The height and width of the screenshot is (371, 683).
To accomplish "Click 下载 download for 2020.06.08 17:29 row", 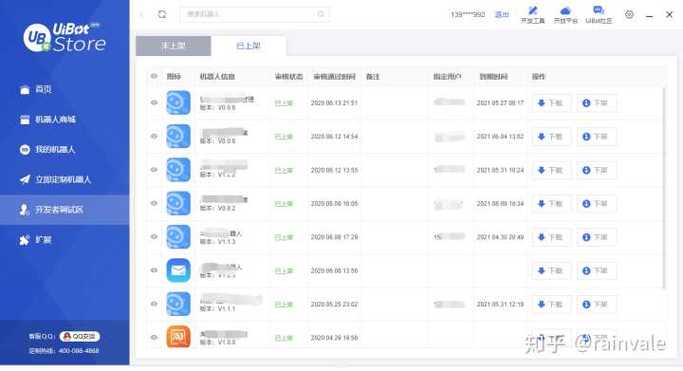I will point(551,237).
